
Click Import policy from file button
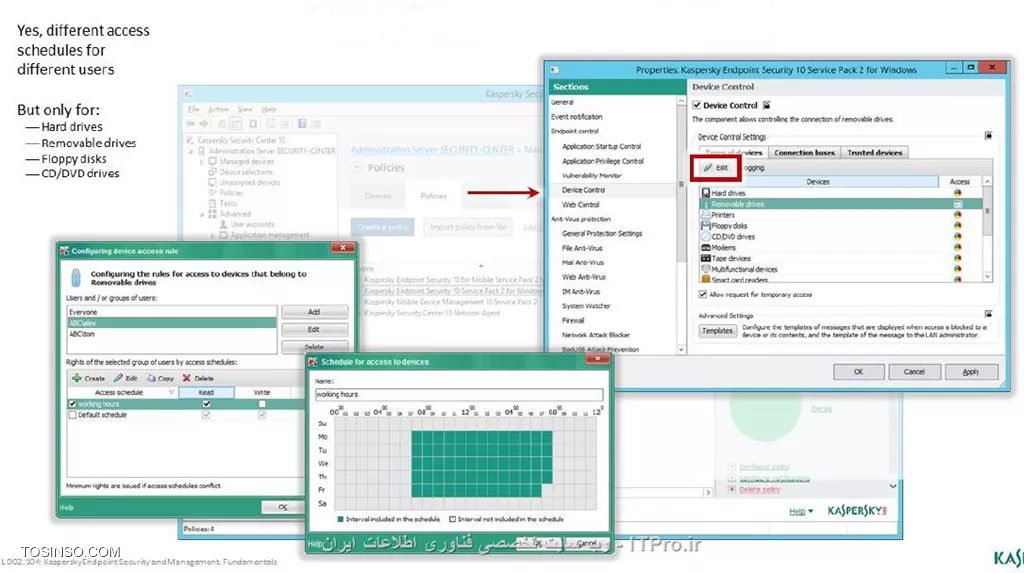468,227
